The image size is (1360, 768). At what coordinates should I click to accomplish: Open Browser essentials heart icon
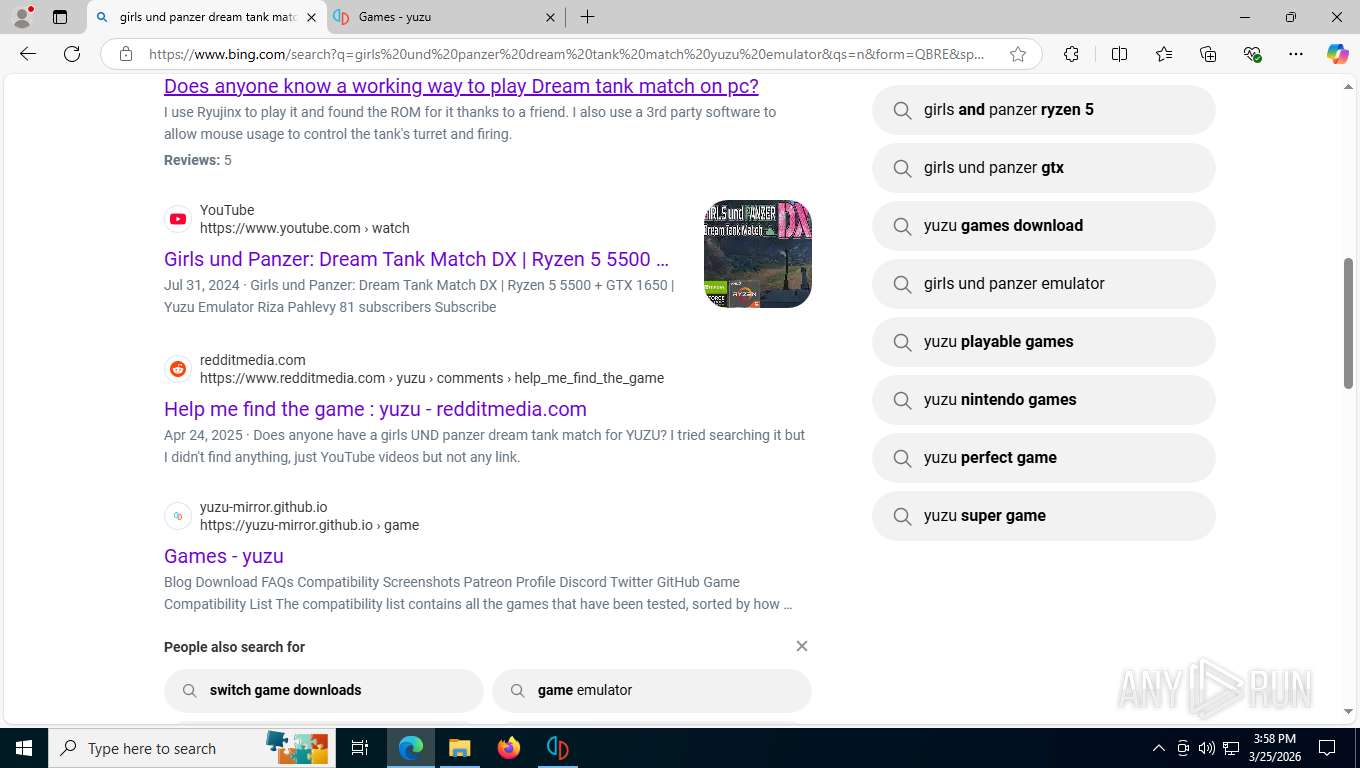1252,54
